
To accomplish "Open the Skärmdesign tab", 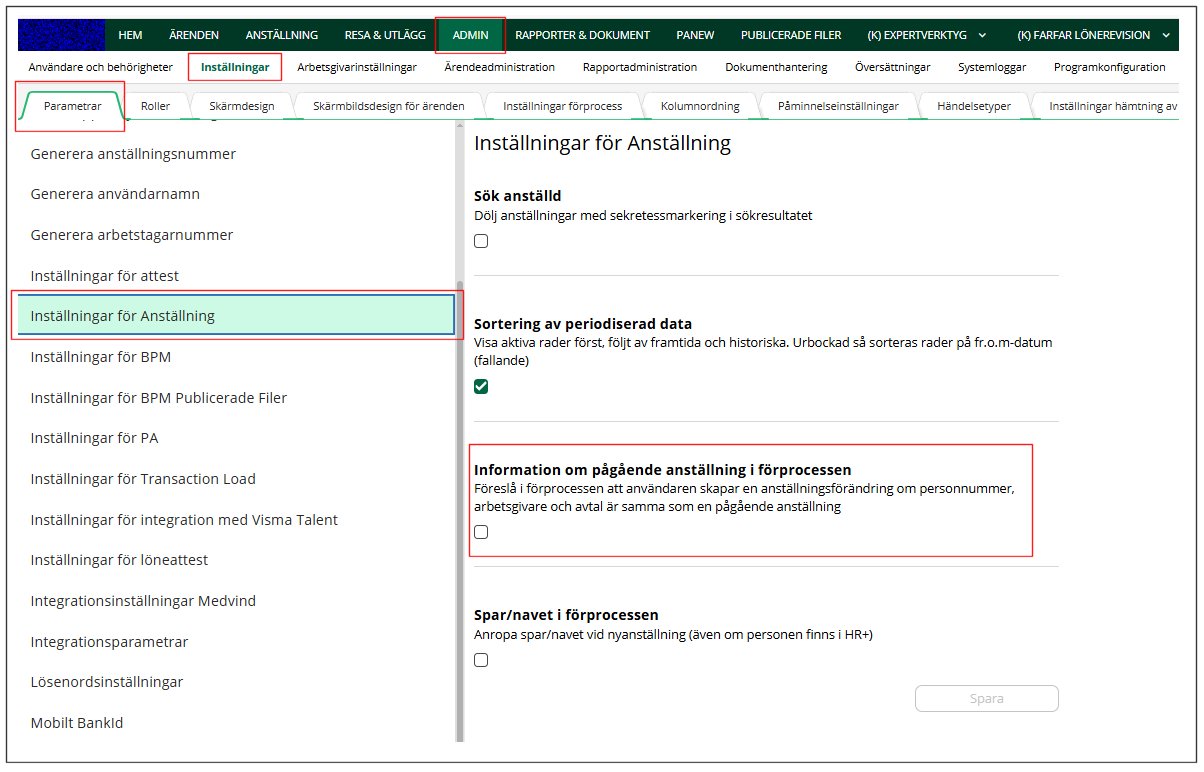I will point(241,106).
